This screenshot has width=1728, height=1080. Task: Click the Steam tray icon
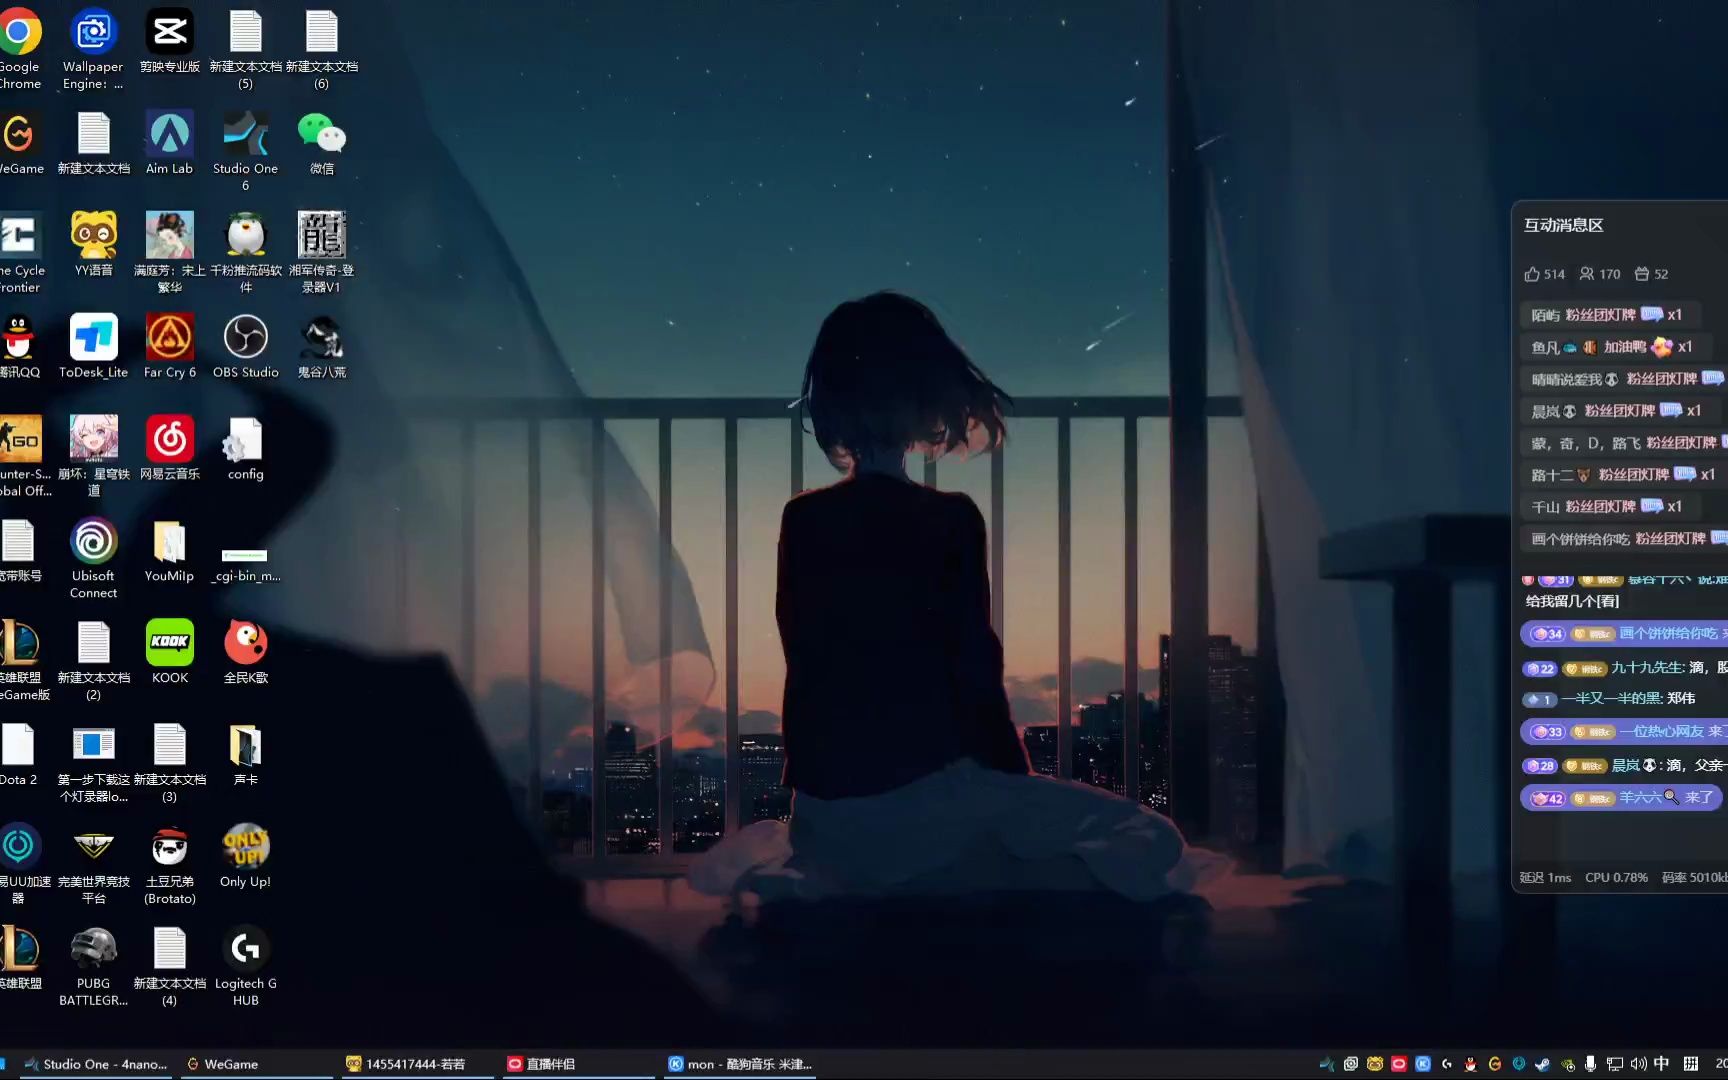pos(1543,1064)
